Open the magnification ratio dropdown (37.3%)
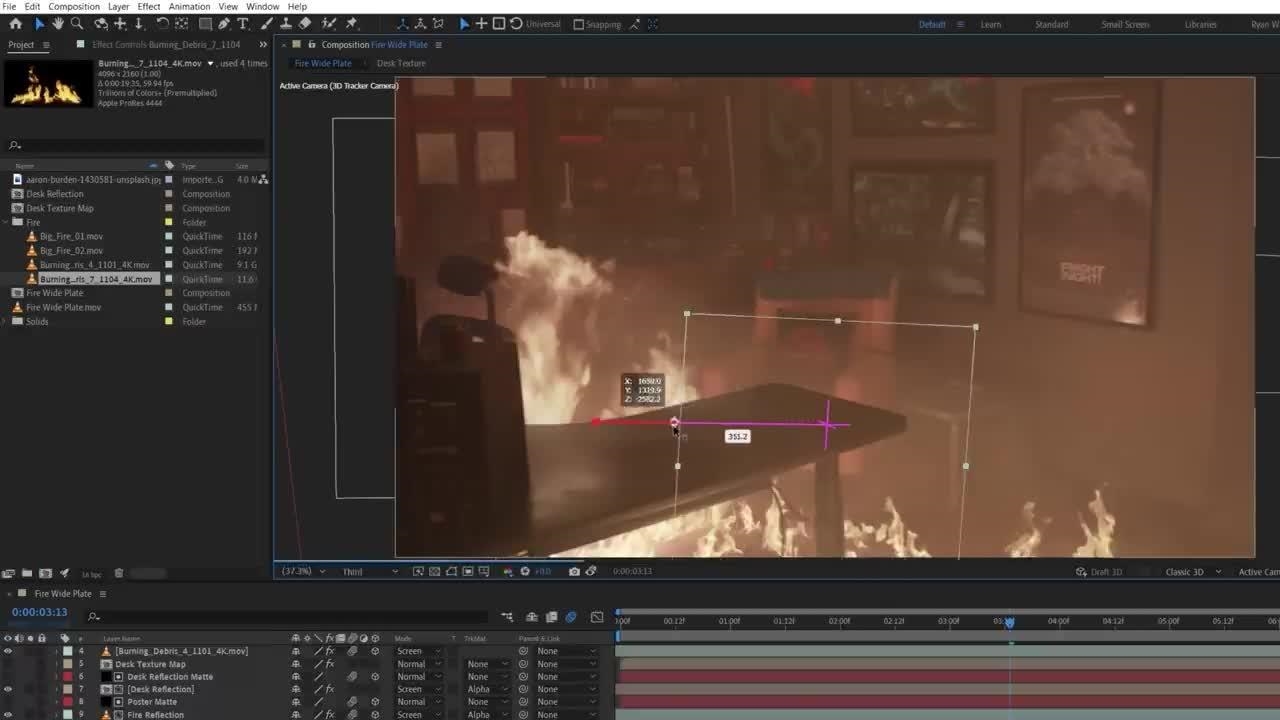Screen dimensions: 1280x720 [x=302, y=571]
